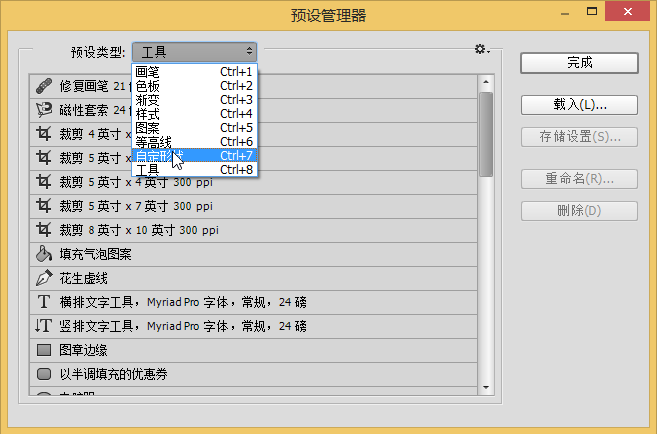657x434 pixels.
Task: Maximize the 预设管理器 window
Action: tap(592, 11)
